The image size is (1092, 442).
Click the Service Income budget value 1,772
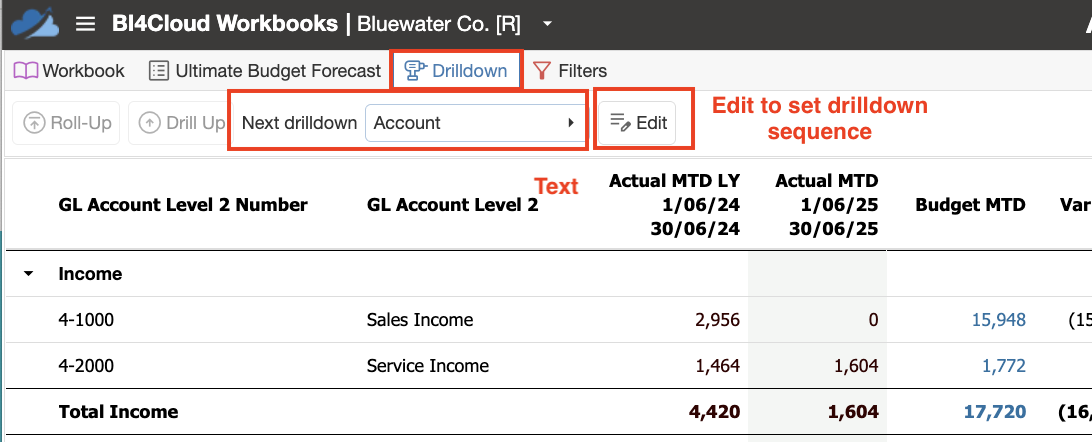point(1004,365)
